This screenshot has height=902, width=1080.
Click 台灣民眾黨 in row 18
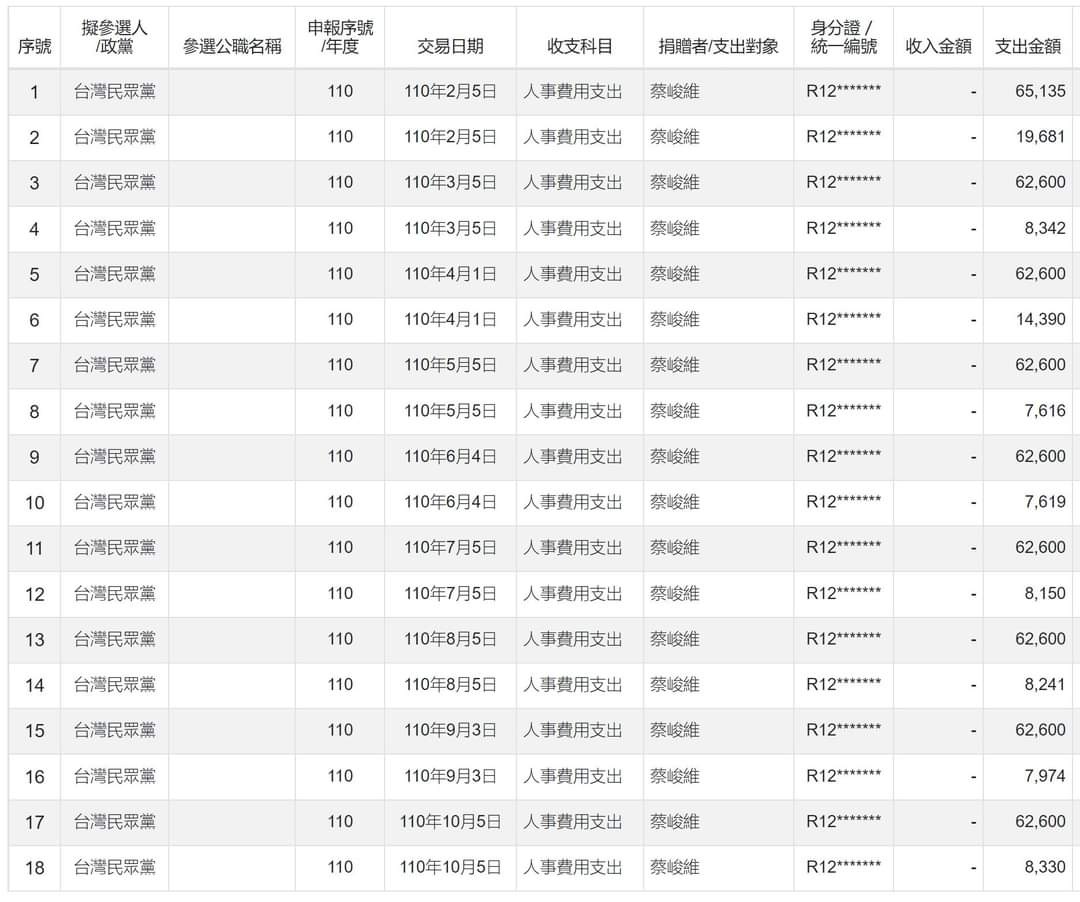click(114, 867)
